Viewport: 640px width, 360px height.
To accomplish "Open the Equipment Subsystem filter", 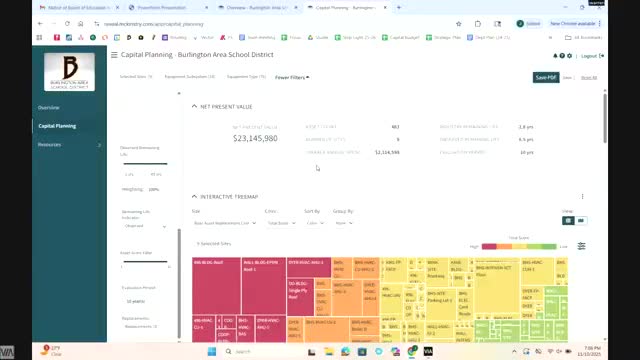I will (x=189, y=77).
